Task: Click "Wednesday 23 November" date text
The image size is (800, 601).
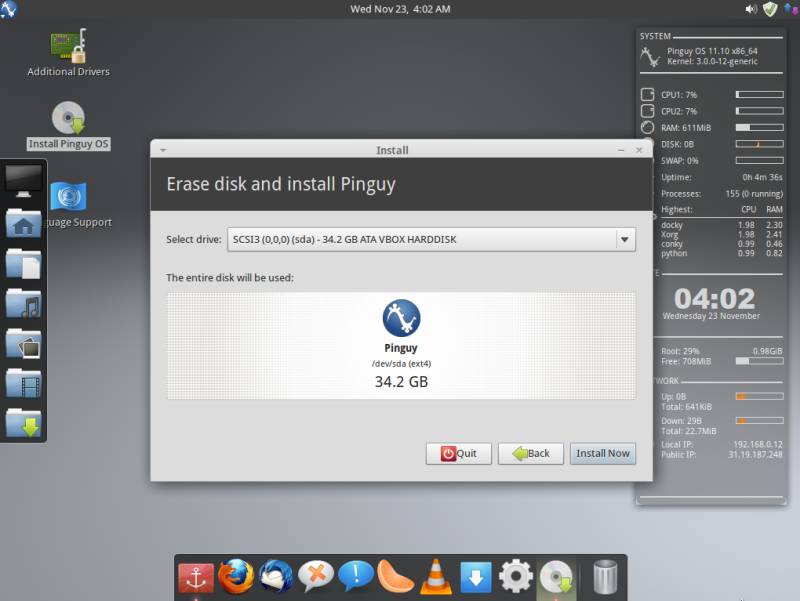Action: point(711,316)
